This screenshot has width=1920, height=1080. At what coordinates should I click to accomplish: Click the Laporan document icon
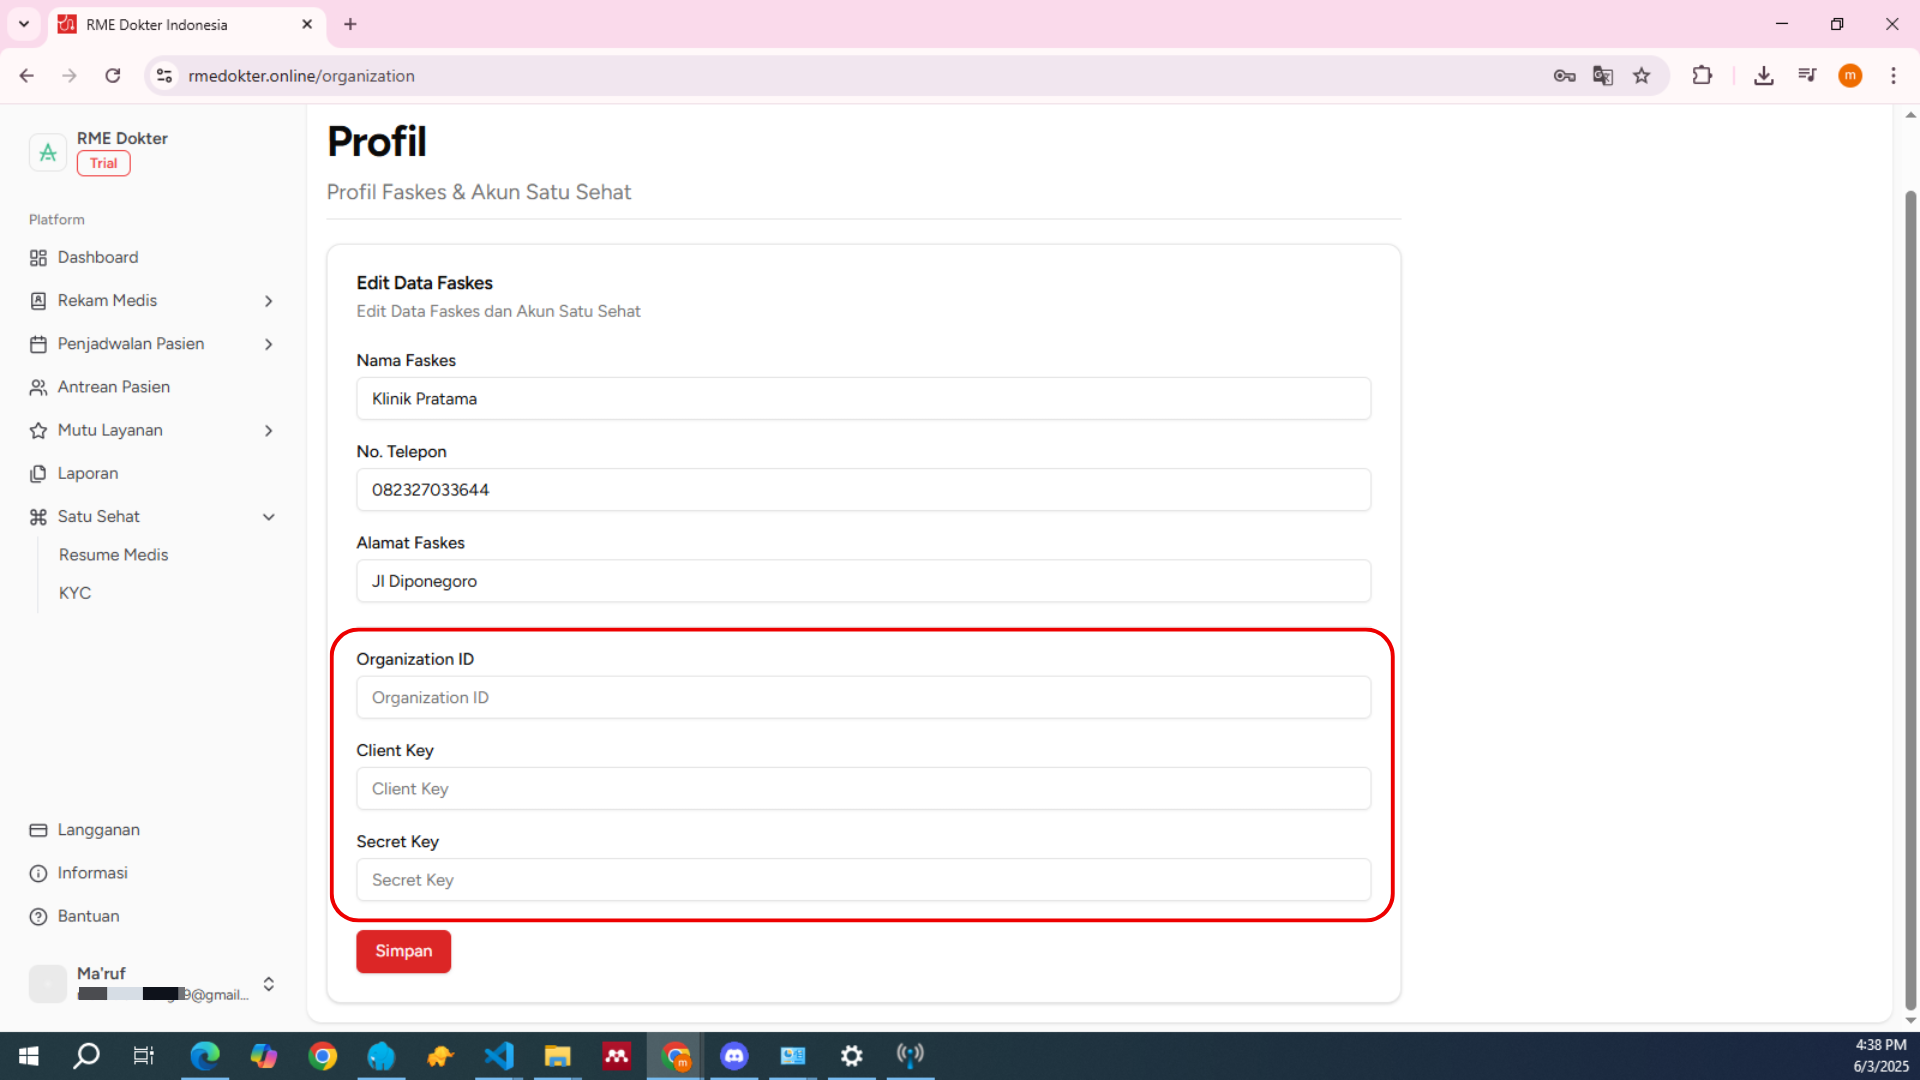pyautogui.click(x=38, y=474)
